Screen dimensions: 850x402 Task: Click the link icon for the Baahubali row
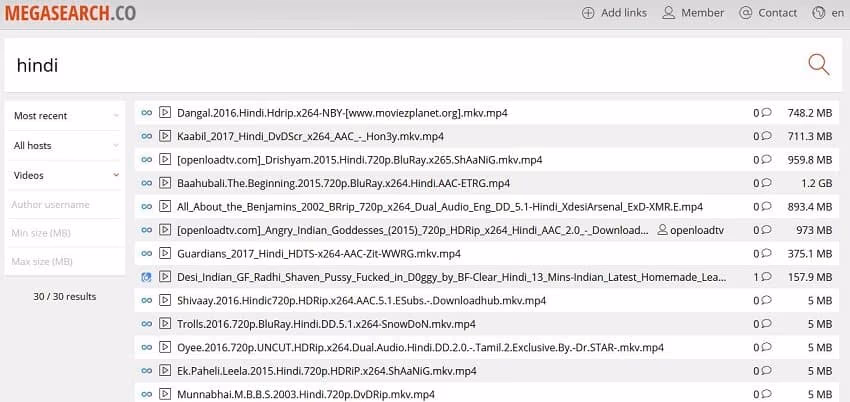click(x=146, y=183)
